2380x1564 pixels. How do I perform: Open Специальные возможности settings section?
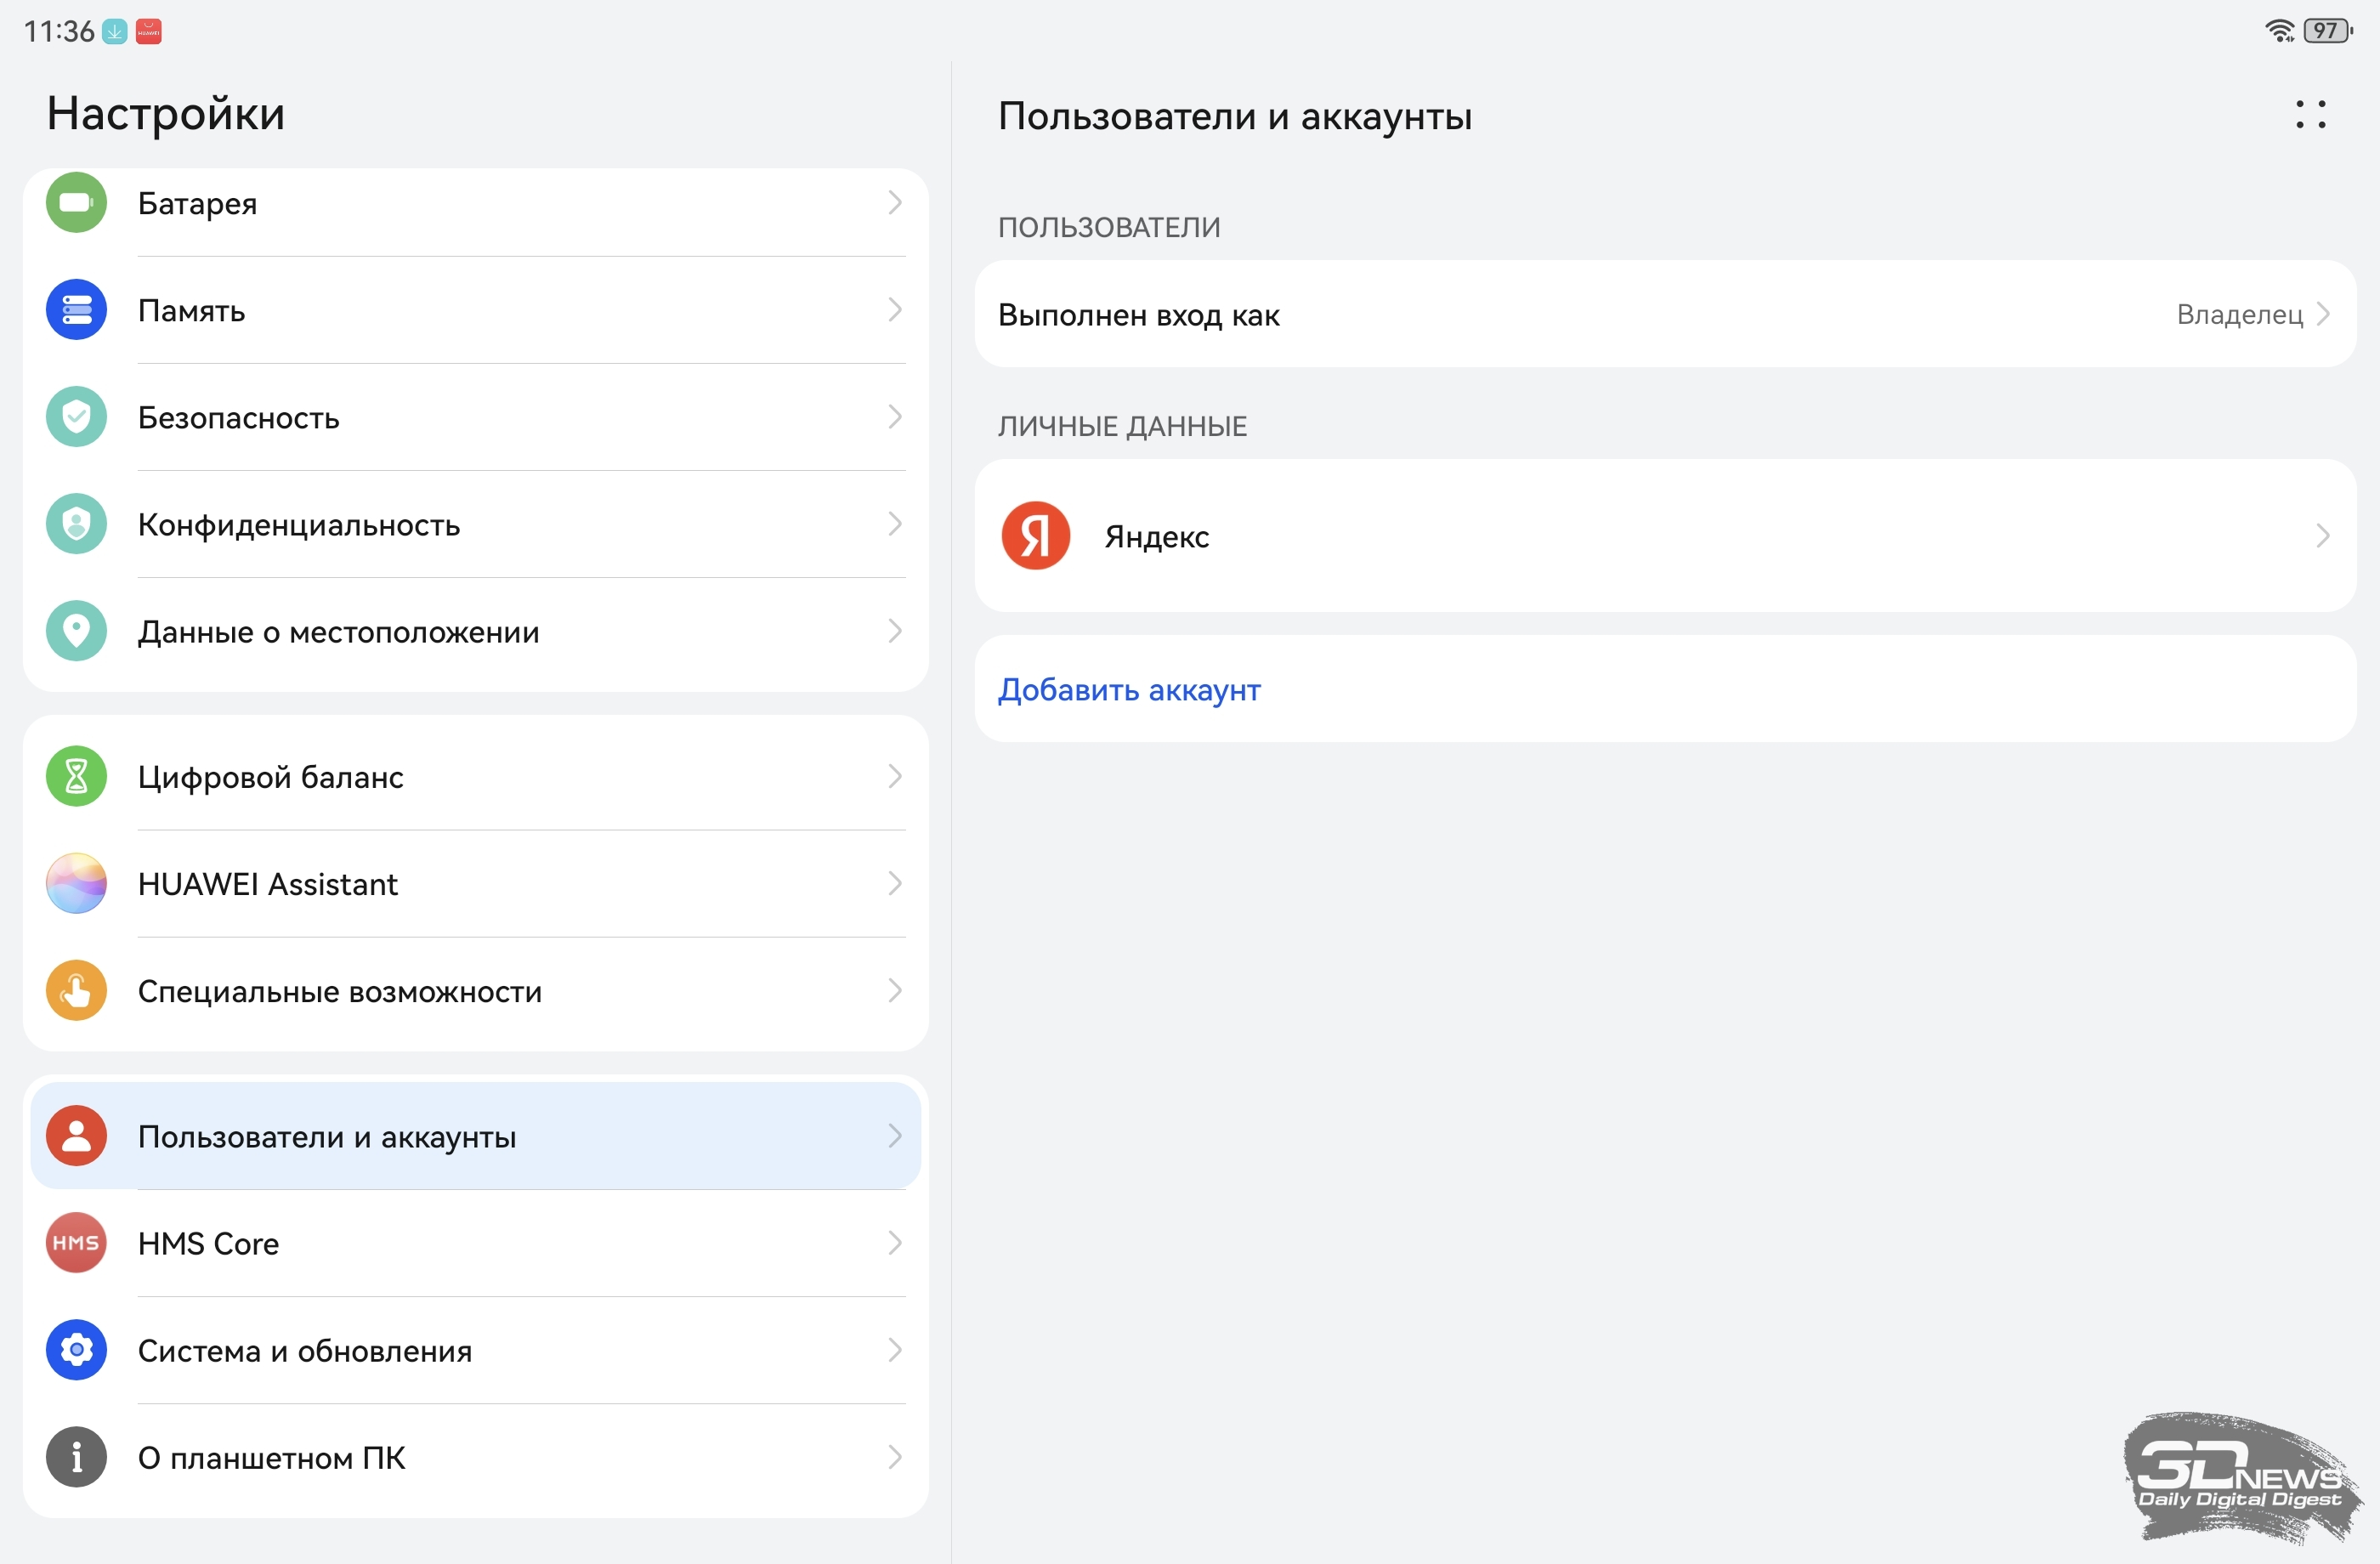click(x=340, y=991)
